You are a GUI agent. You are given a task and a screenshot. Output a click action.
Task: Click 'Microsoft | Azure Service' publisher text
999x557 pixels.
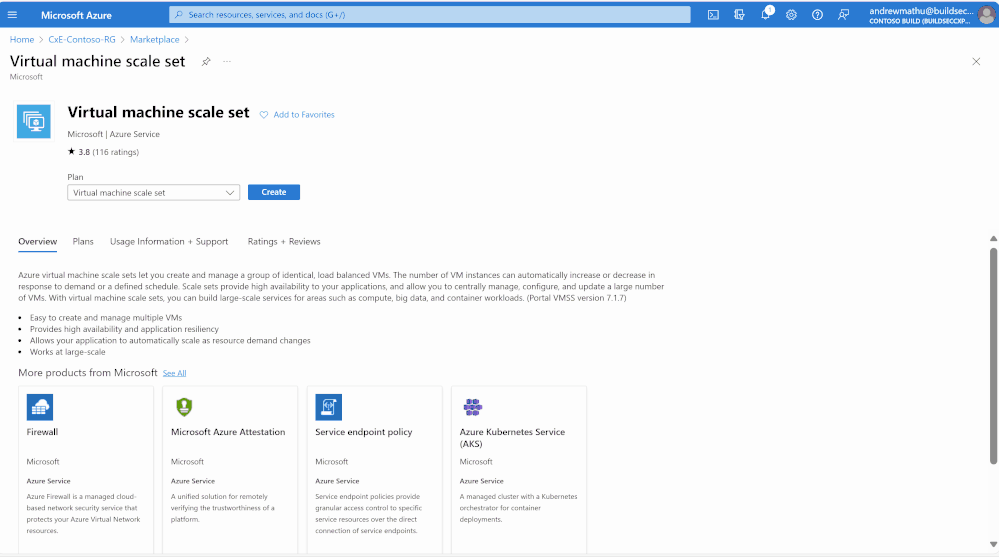(x=113, y=134)
